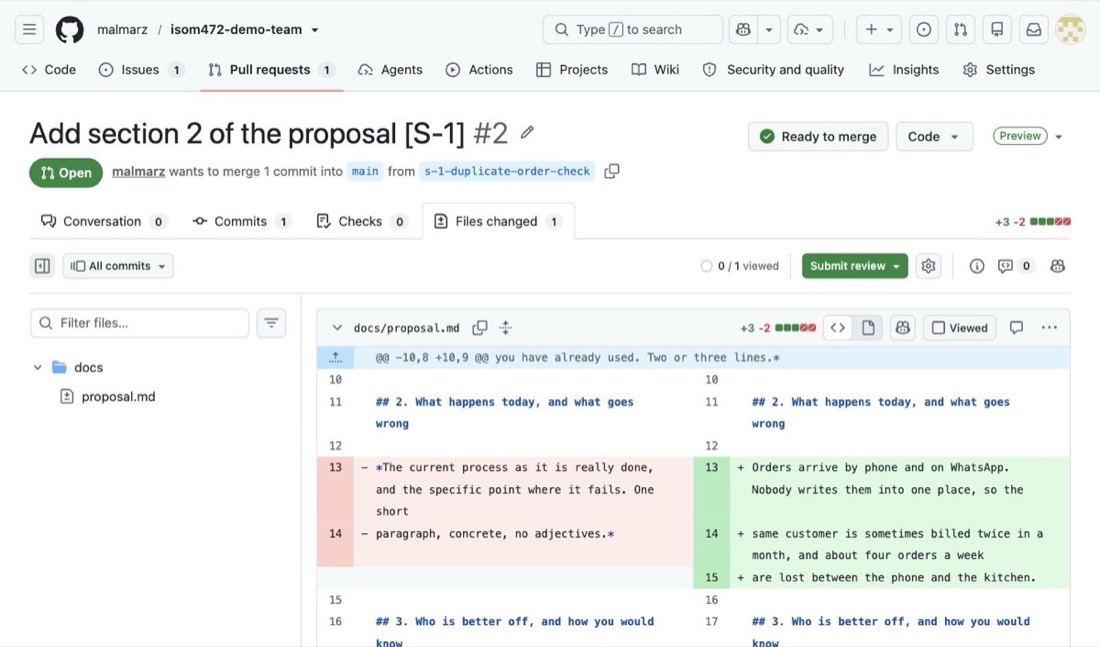Open Security and quality tab
Image resolution: width=1100 pixels, height=647 pixels.
click(x=773, y=69)
